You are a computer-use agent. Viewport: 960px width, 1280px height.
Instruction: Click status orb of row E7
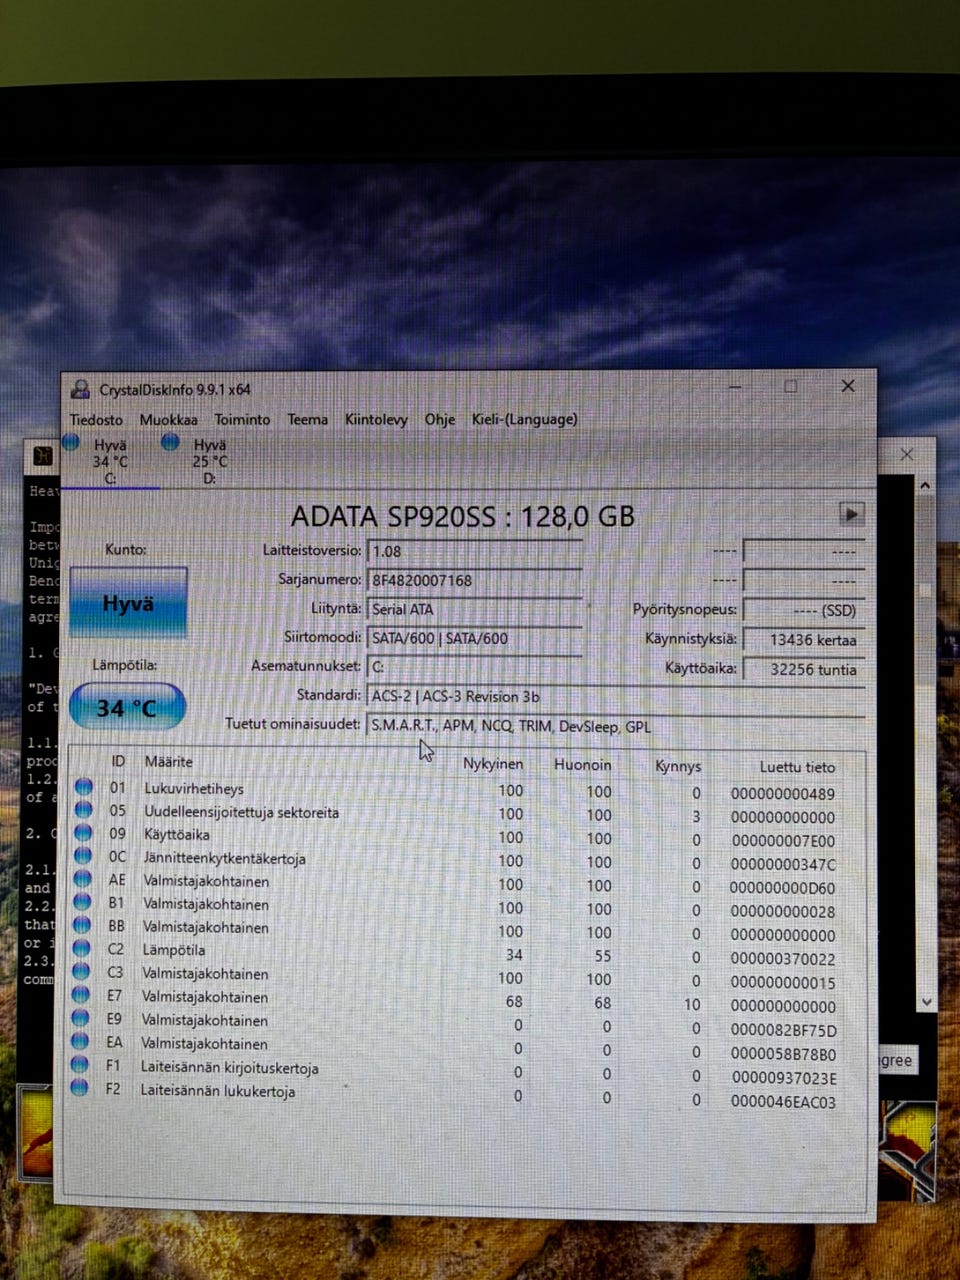click(82, 995)
